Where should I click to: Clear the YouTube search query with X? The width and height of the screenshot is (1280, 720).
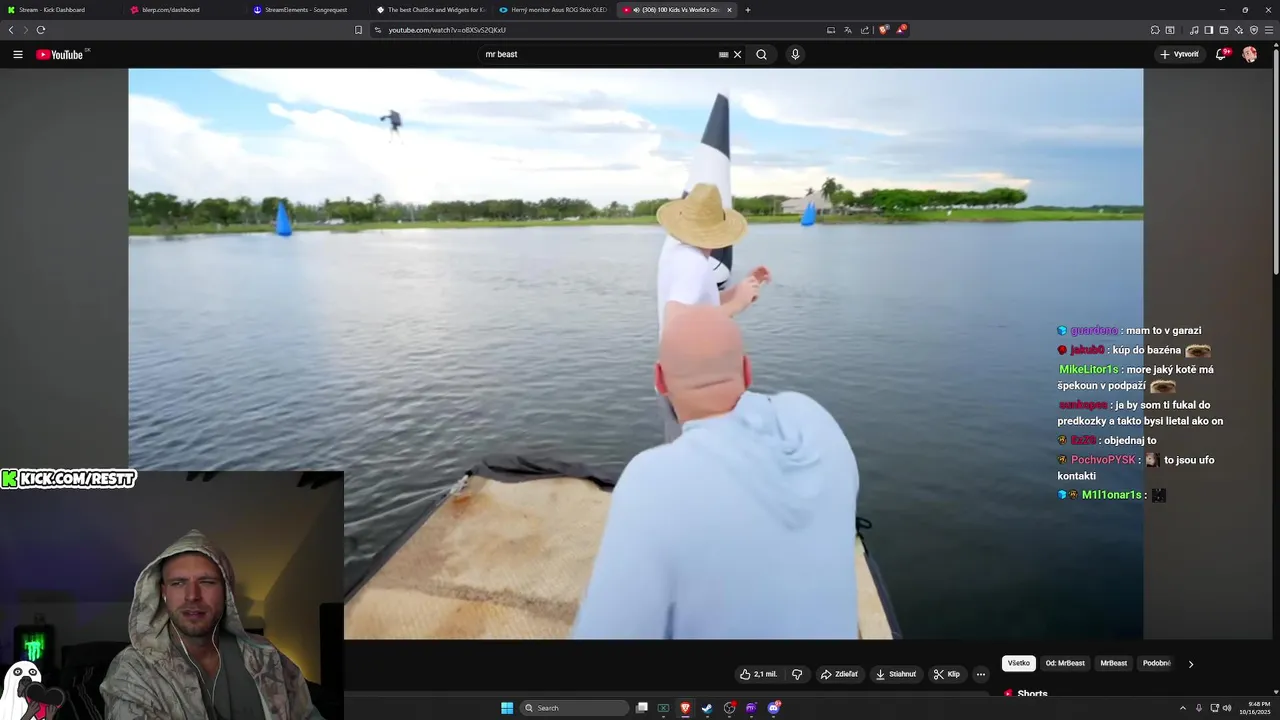pos(738,55)
